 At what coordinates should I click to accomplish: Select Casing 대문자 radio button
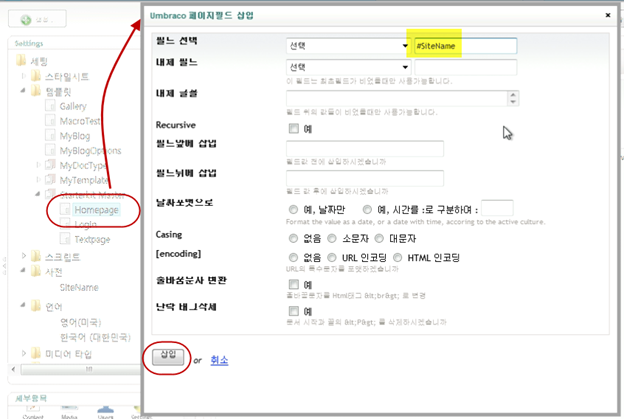(x=379, y=238)
